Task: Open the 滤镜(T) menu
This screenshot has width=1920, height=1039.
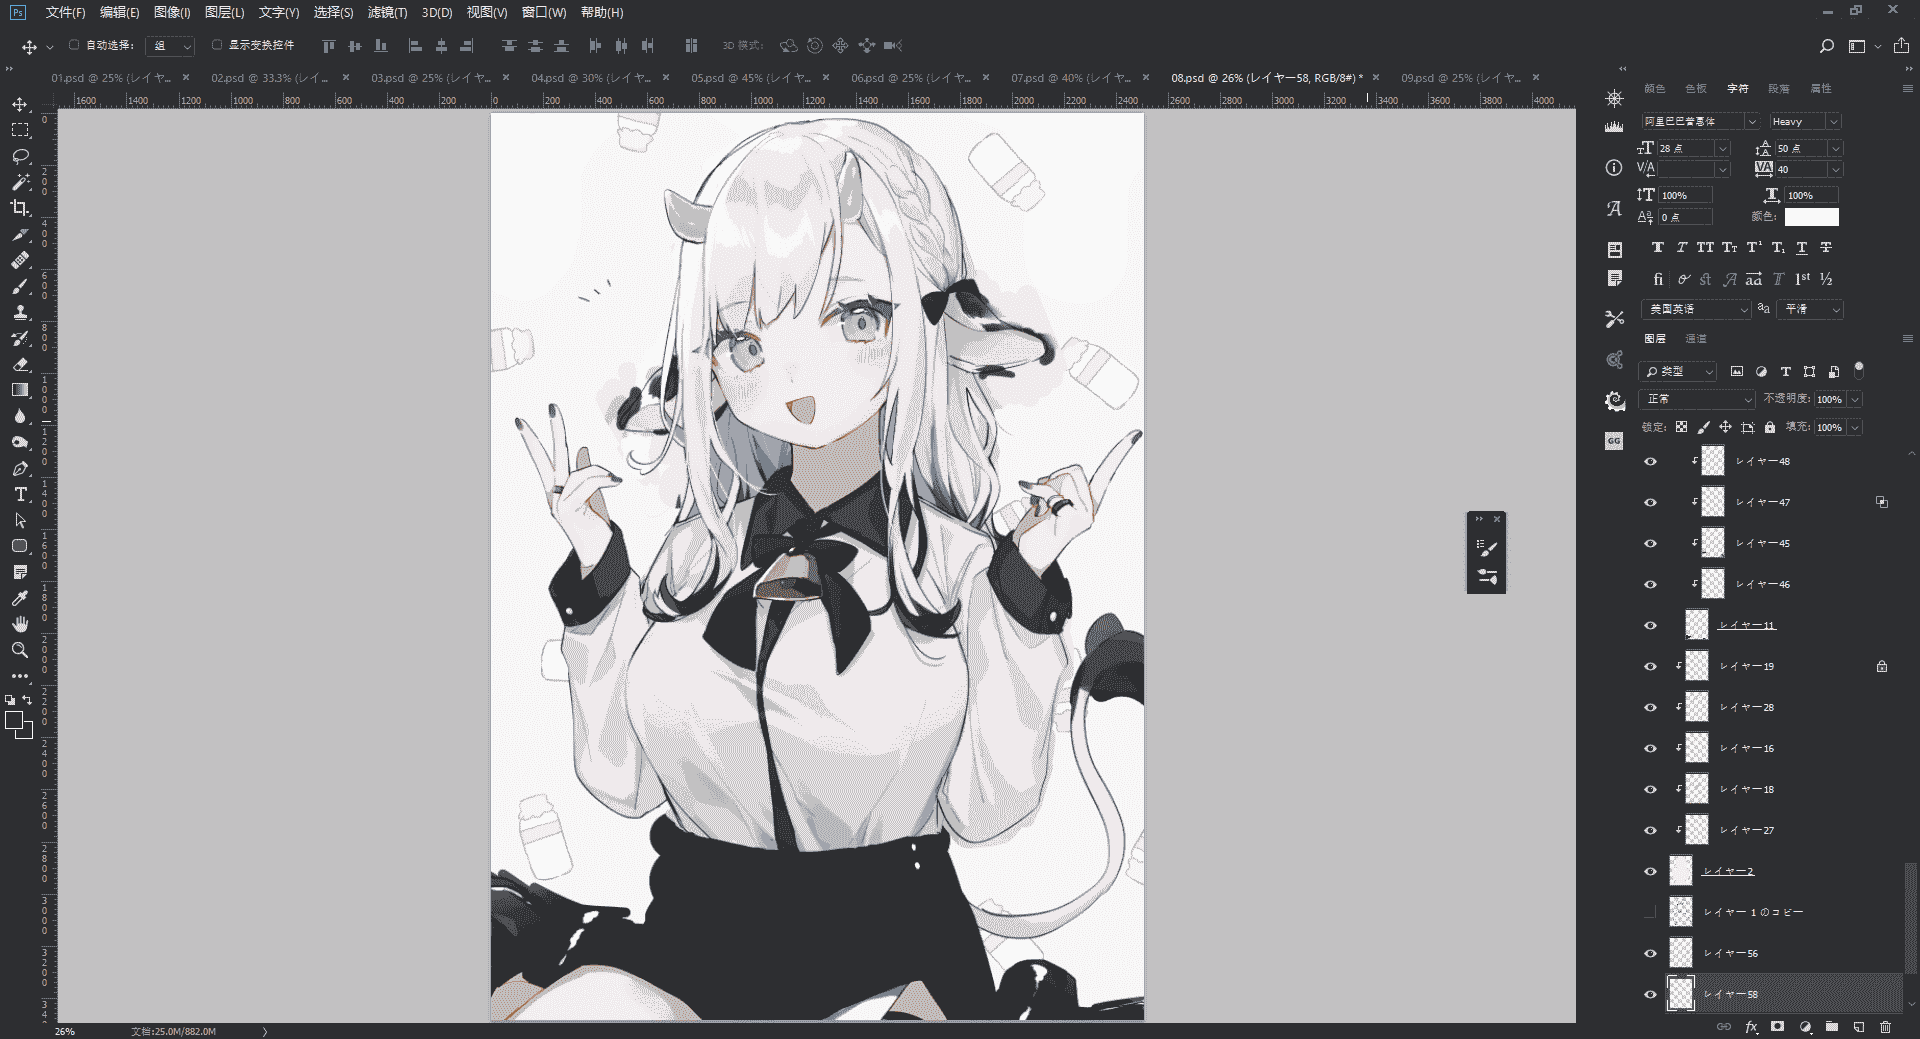Action: pyautogui.click(x=387, y=13)
